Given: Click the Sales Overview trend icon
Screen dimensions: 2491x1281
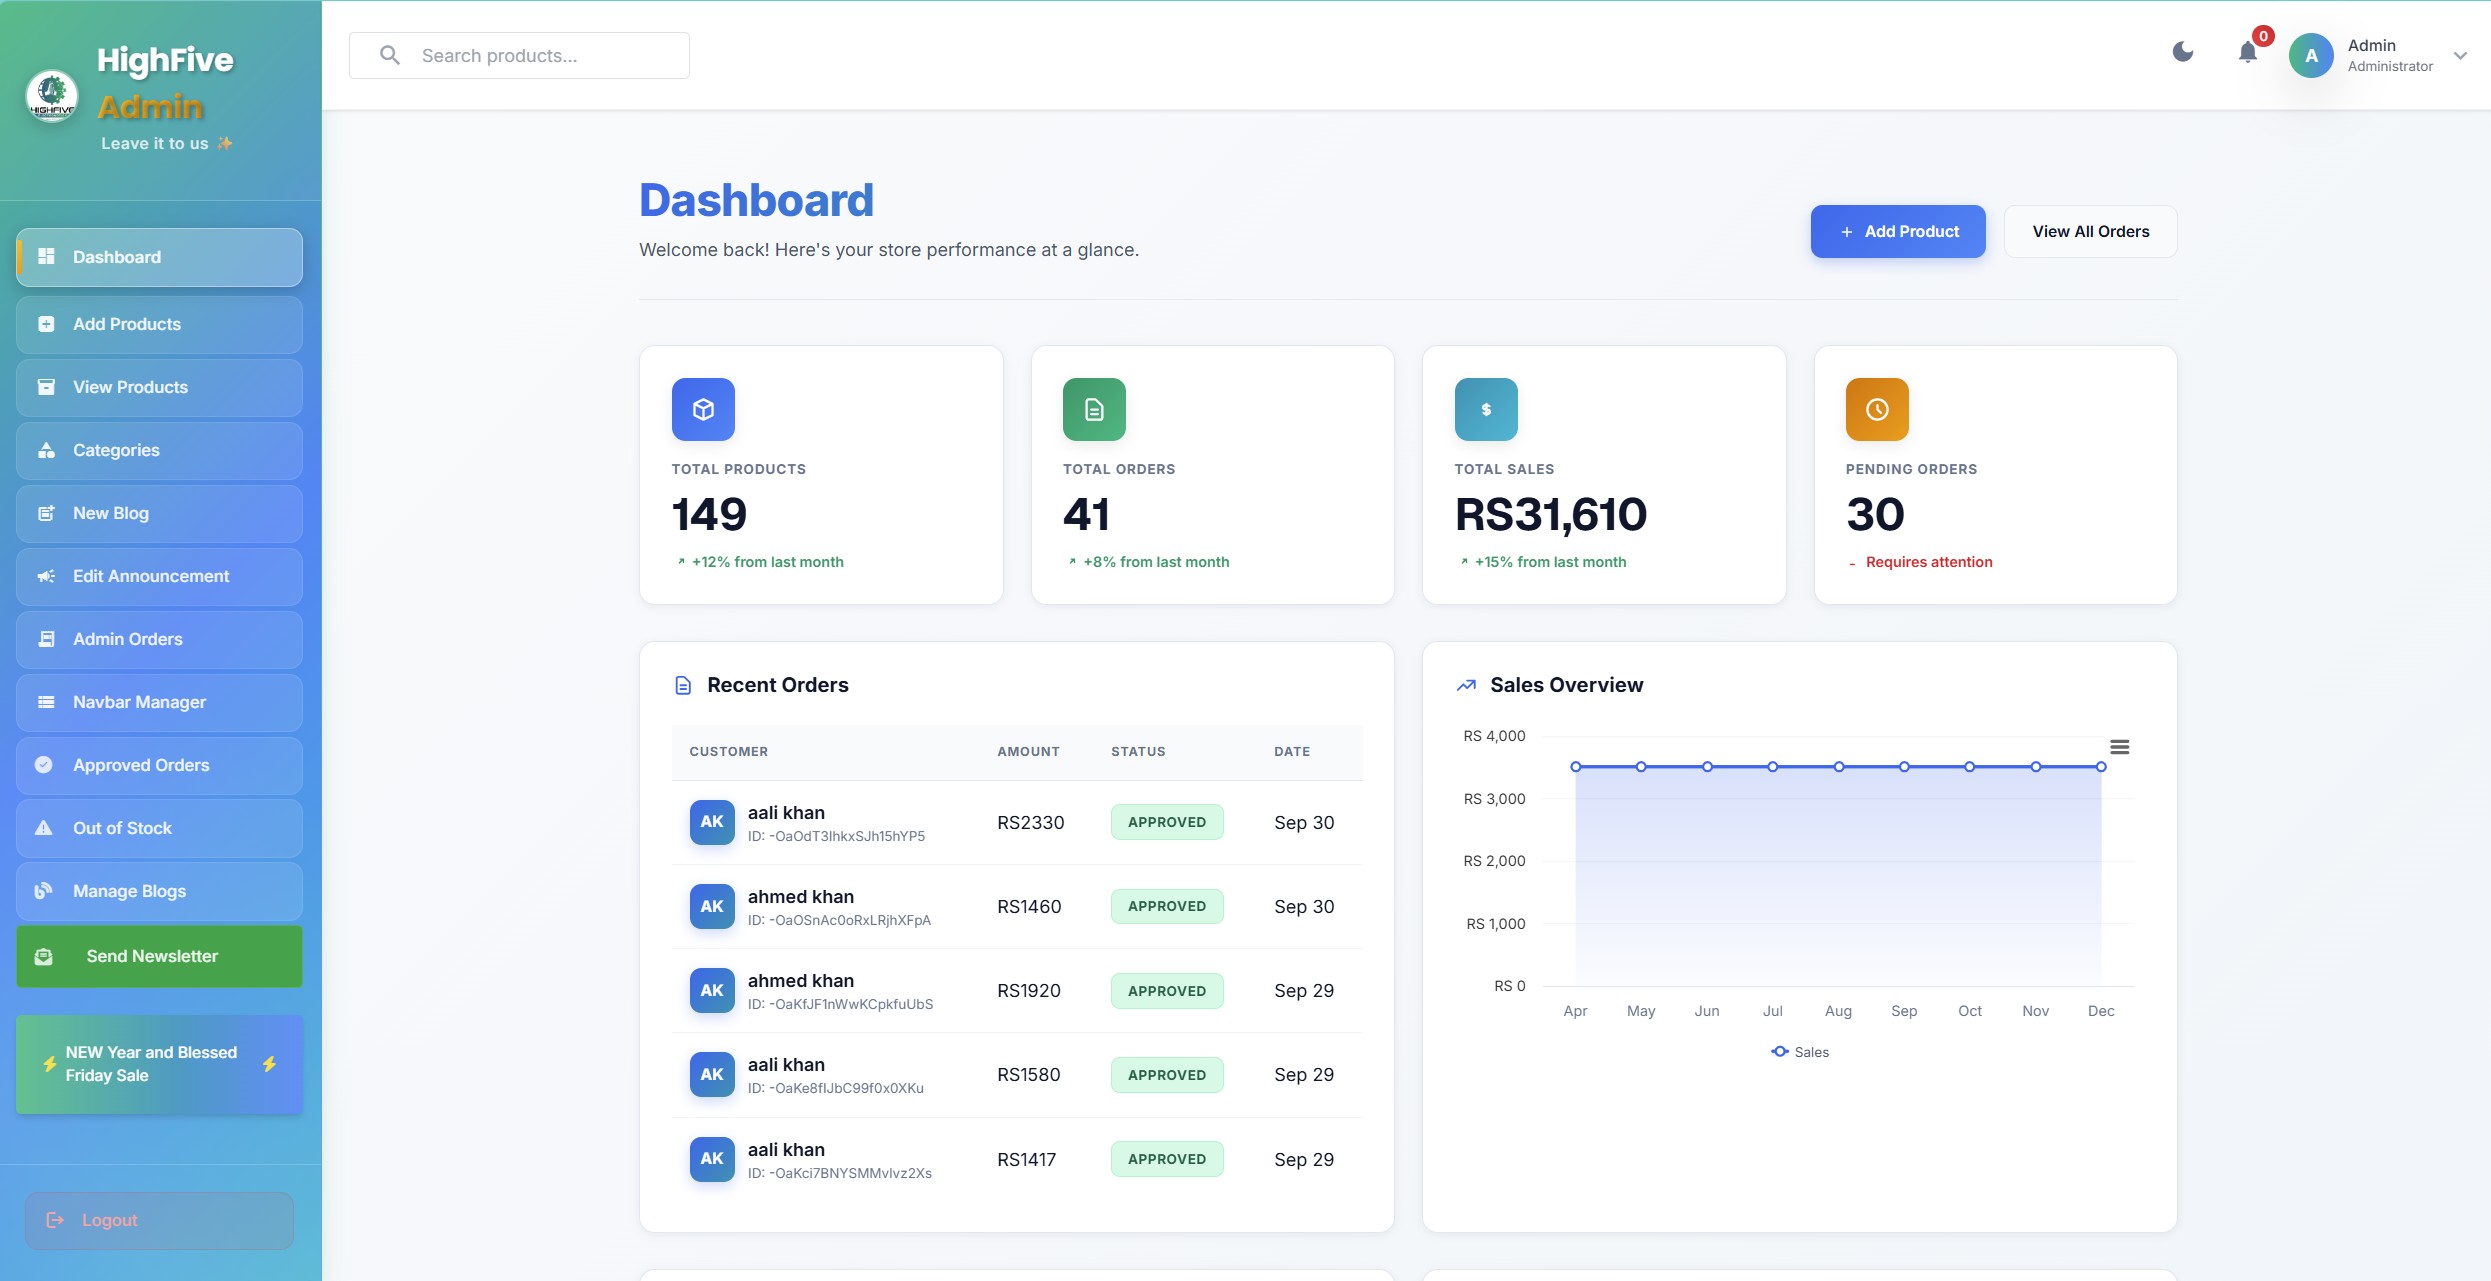Looking at the screenshot, I should point(1465,685).
